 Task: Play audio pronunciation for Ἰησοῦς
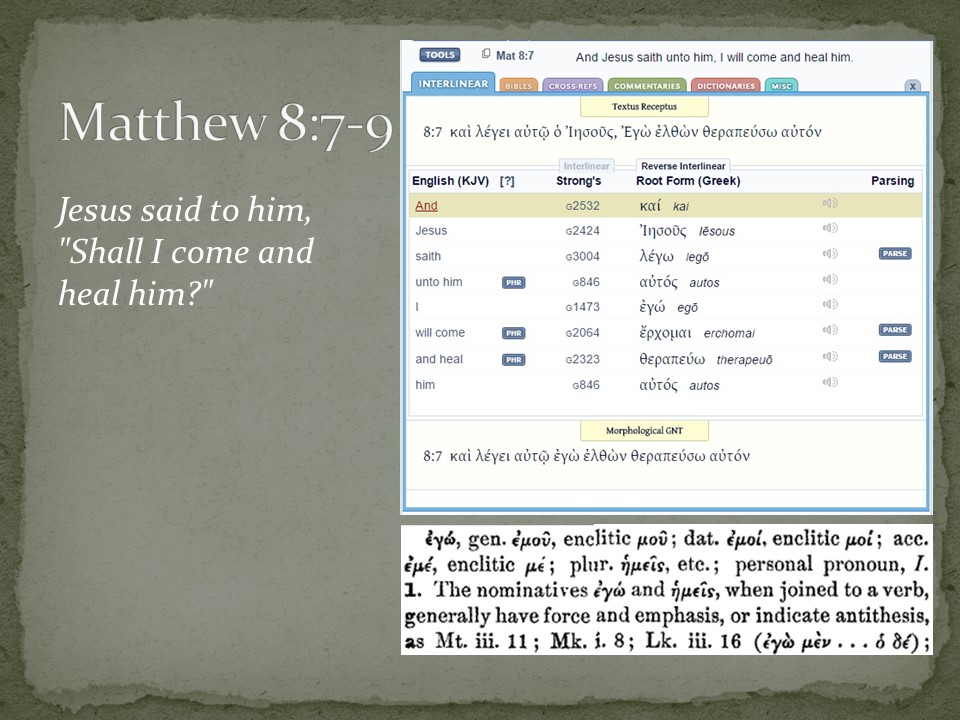click(829, 229)
